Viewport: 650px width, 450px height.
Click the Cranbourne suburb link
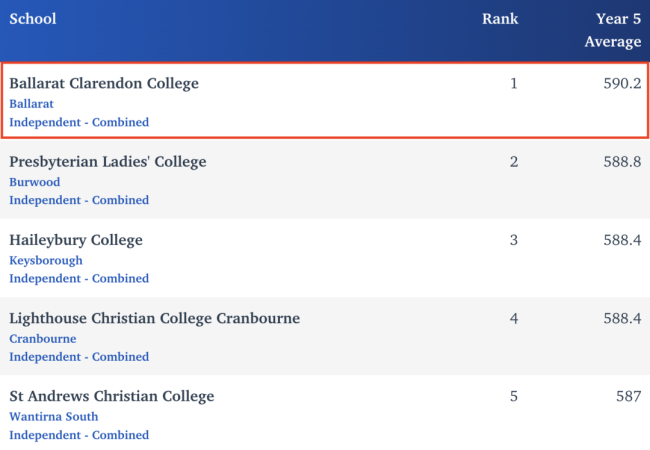coord(43,338)
